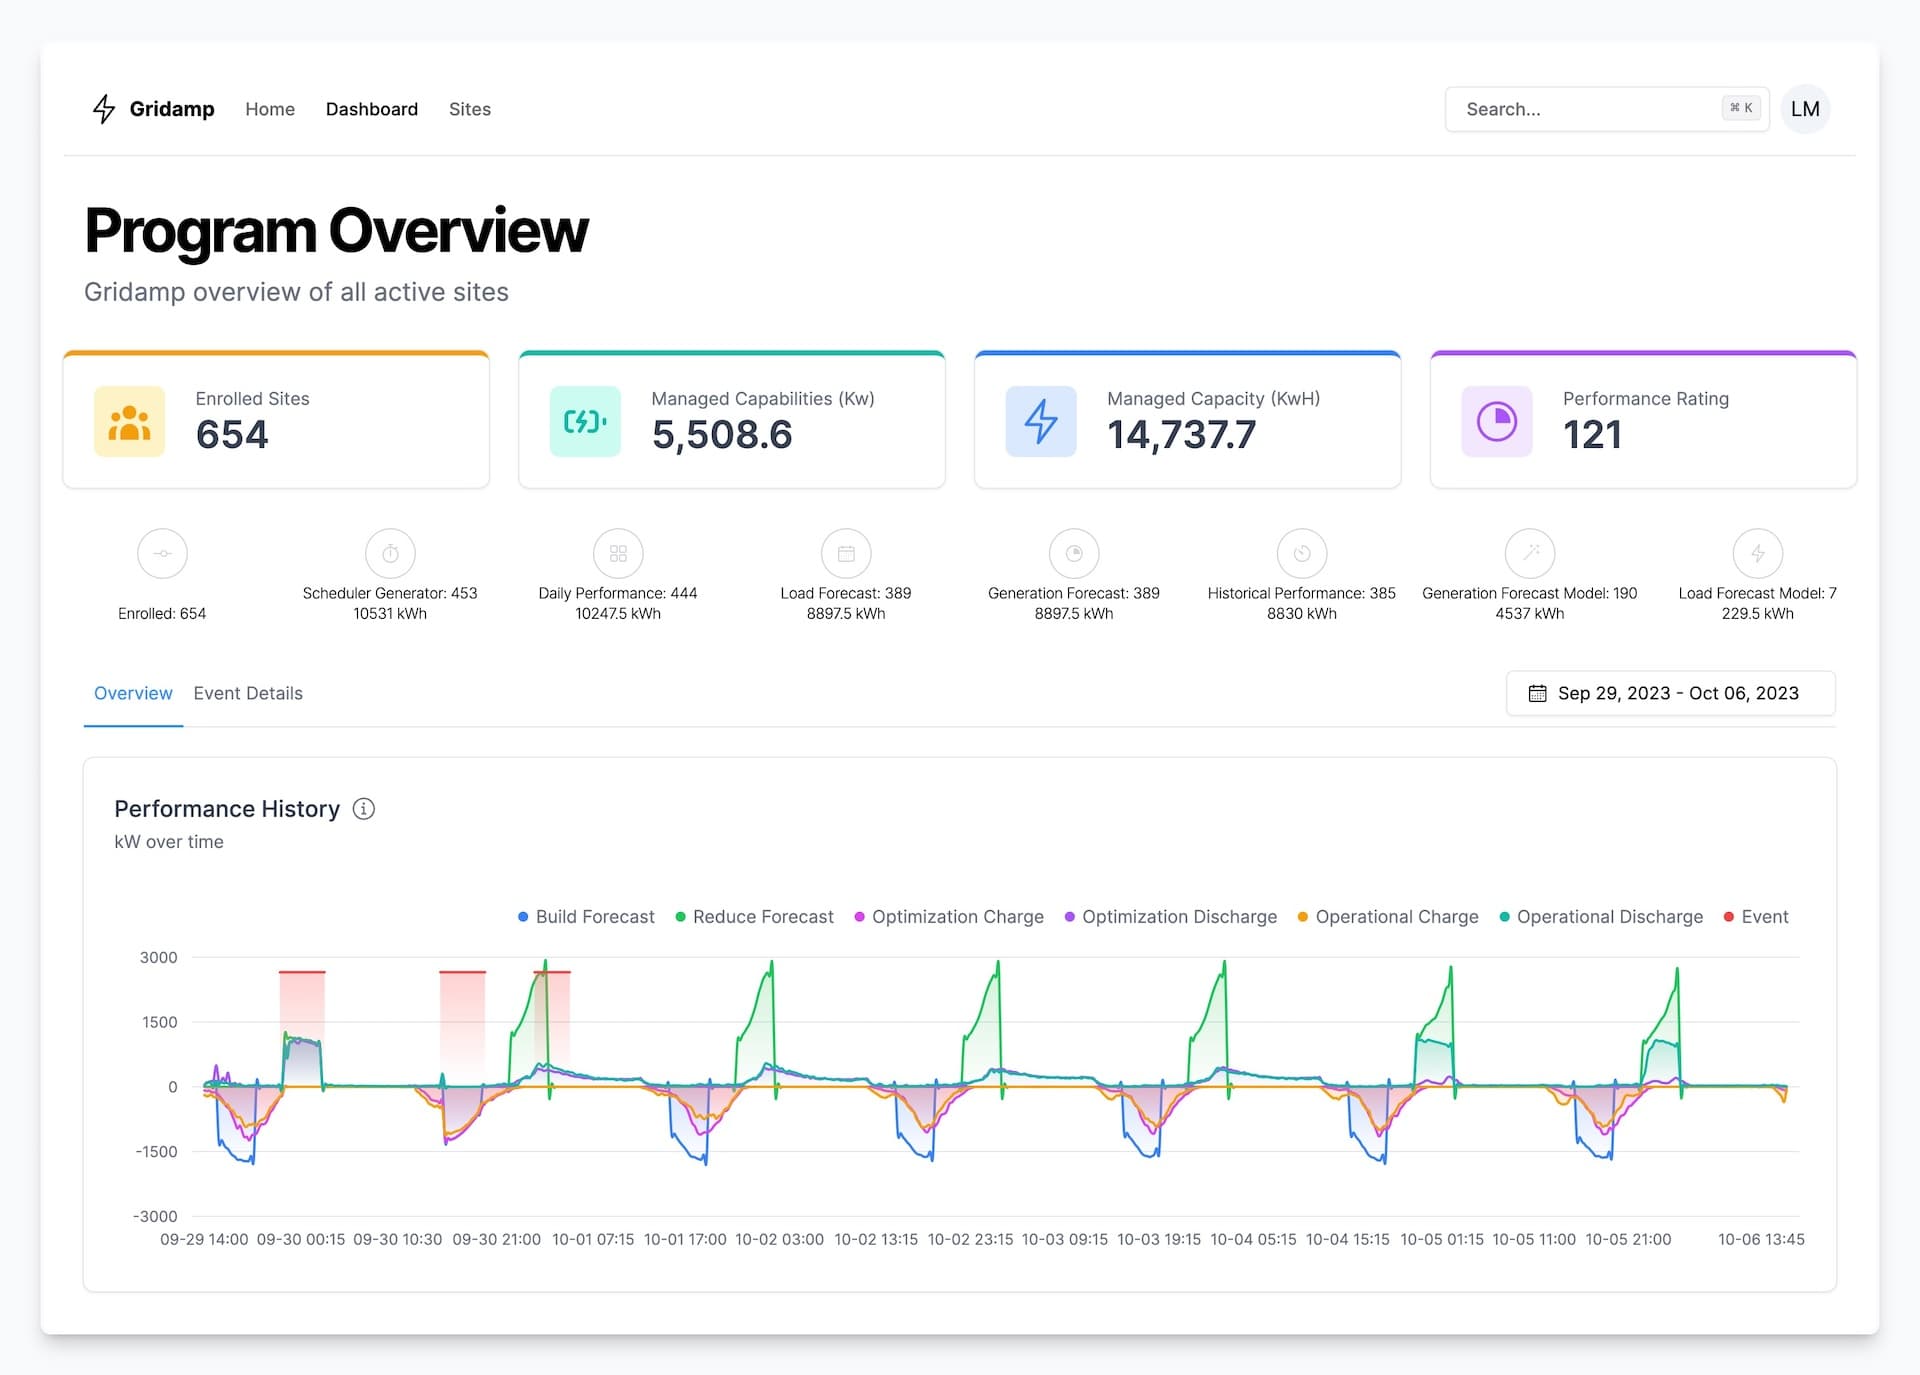
Task: Open the Sep 29 - Oct 06 date picker
Action: tap(1669, 693)
